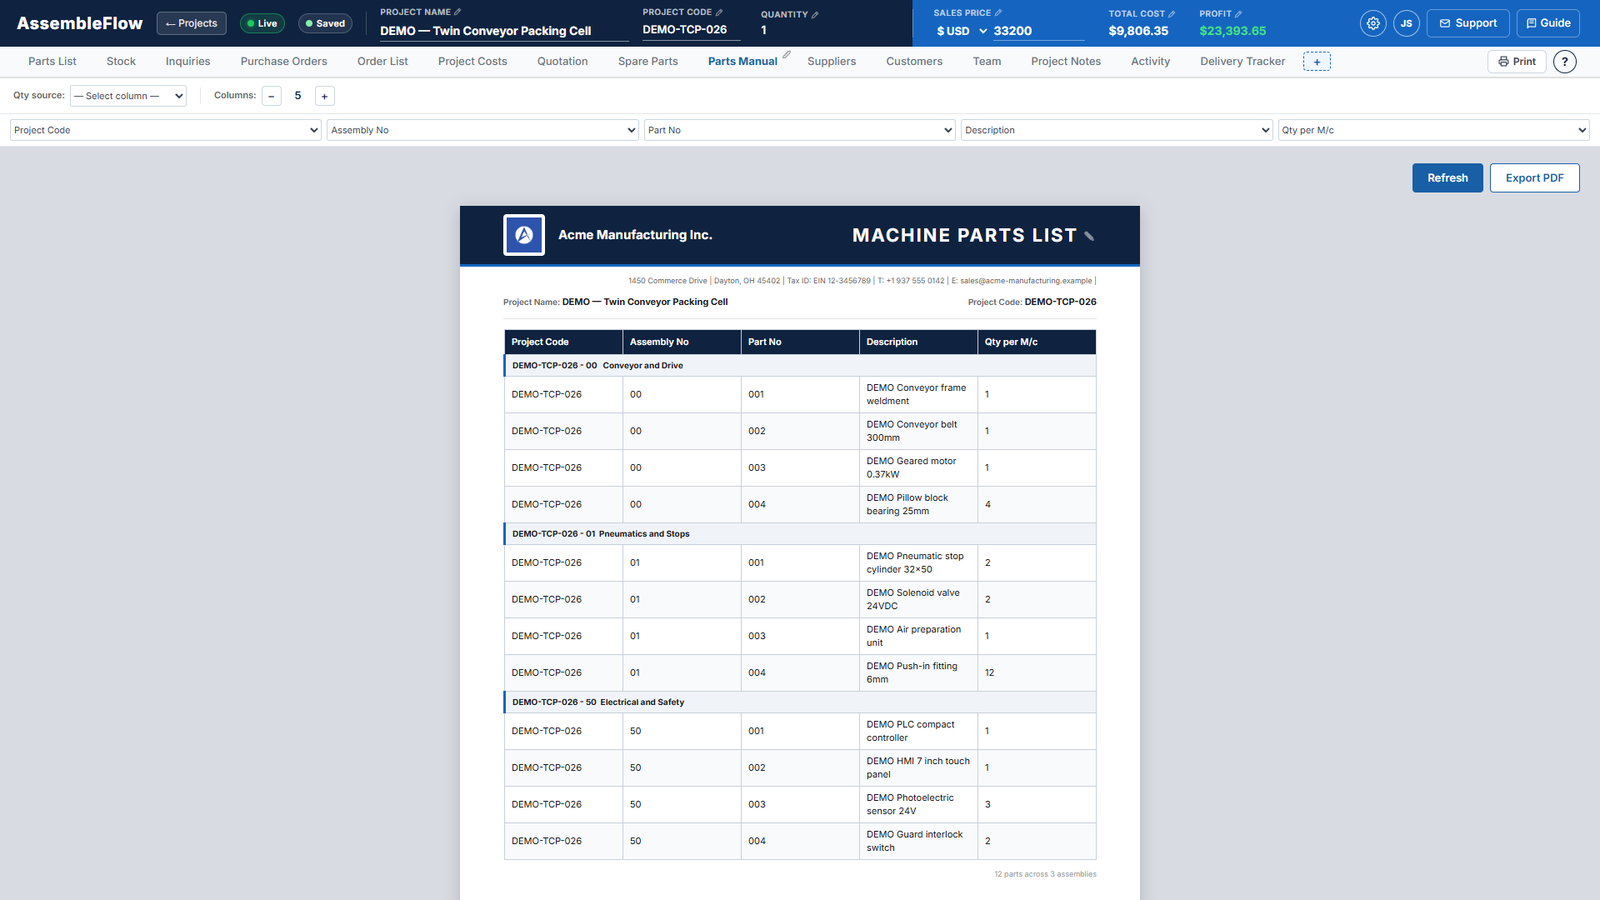Open the Support button

pyautogui.click(x=1468, y=23)
